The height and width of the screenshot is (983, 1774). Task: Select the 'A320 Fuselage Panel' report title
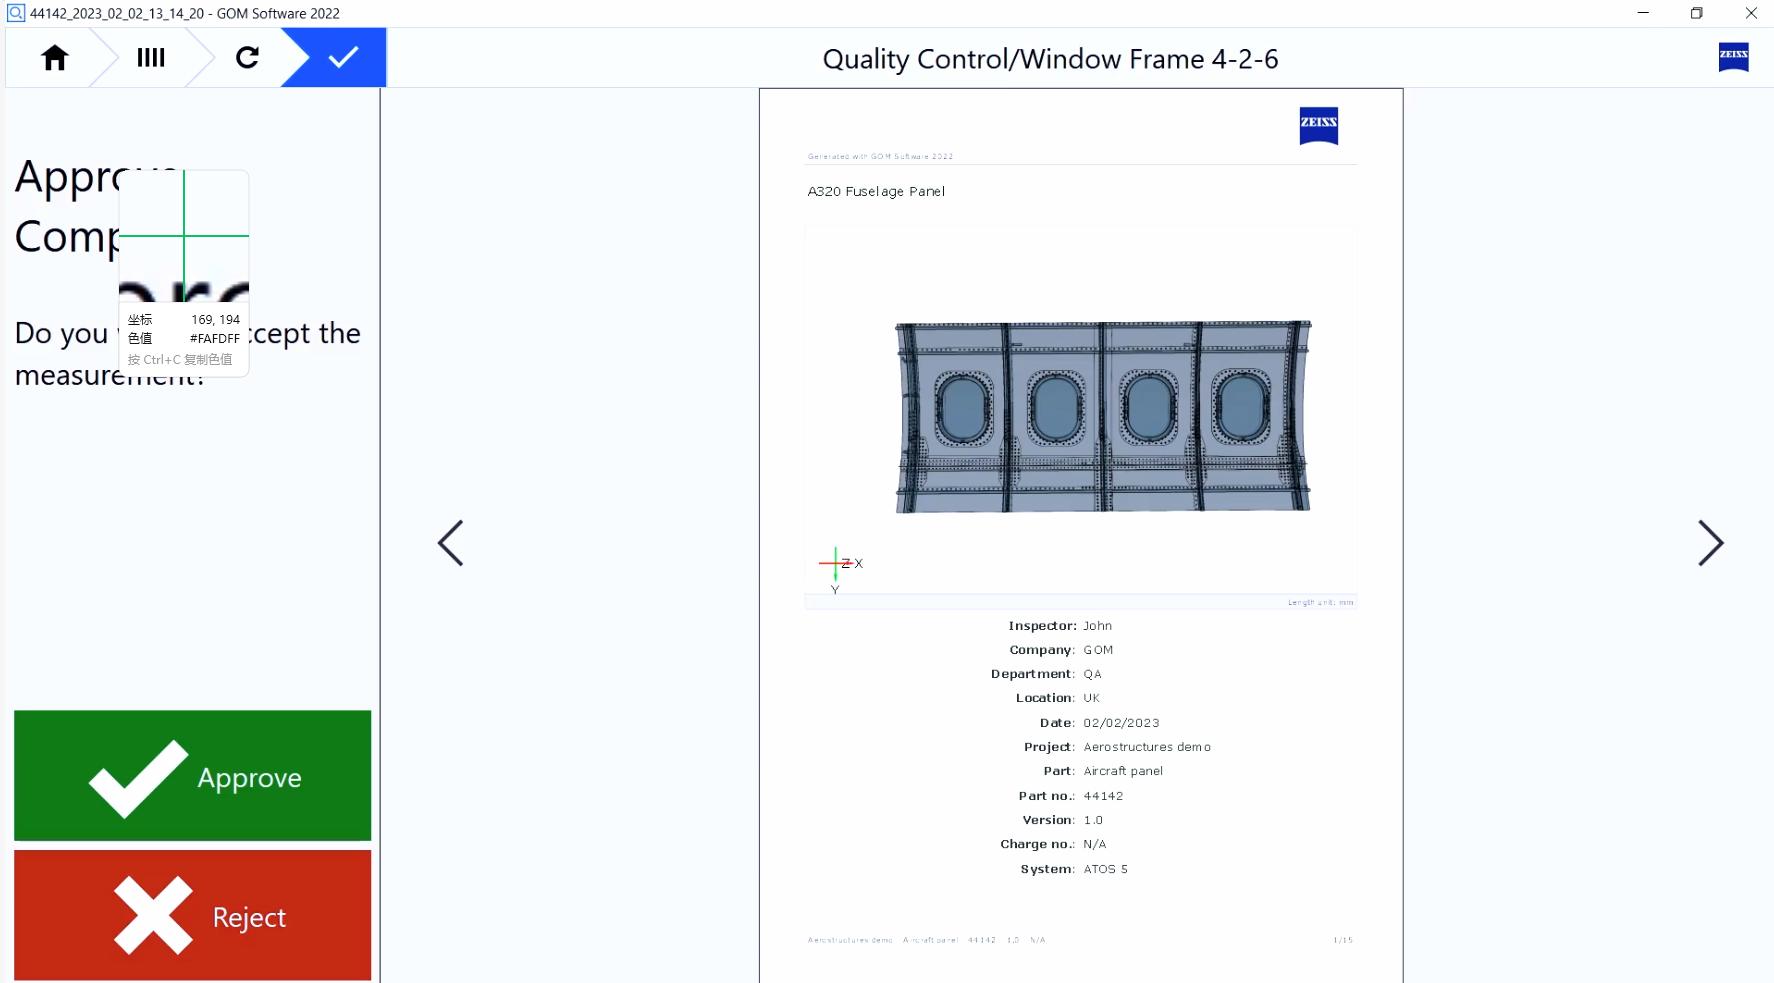click(876, 191)
